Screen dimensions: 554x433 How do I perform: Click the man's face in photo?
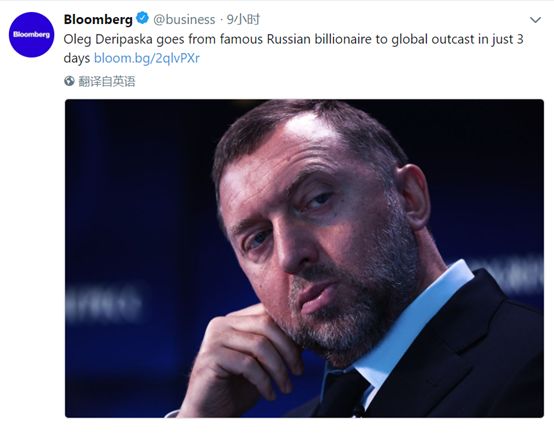(314, 233)
